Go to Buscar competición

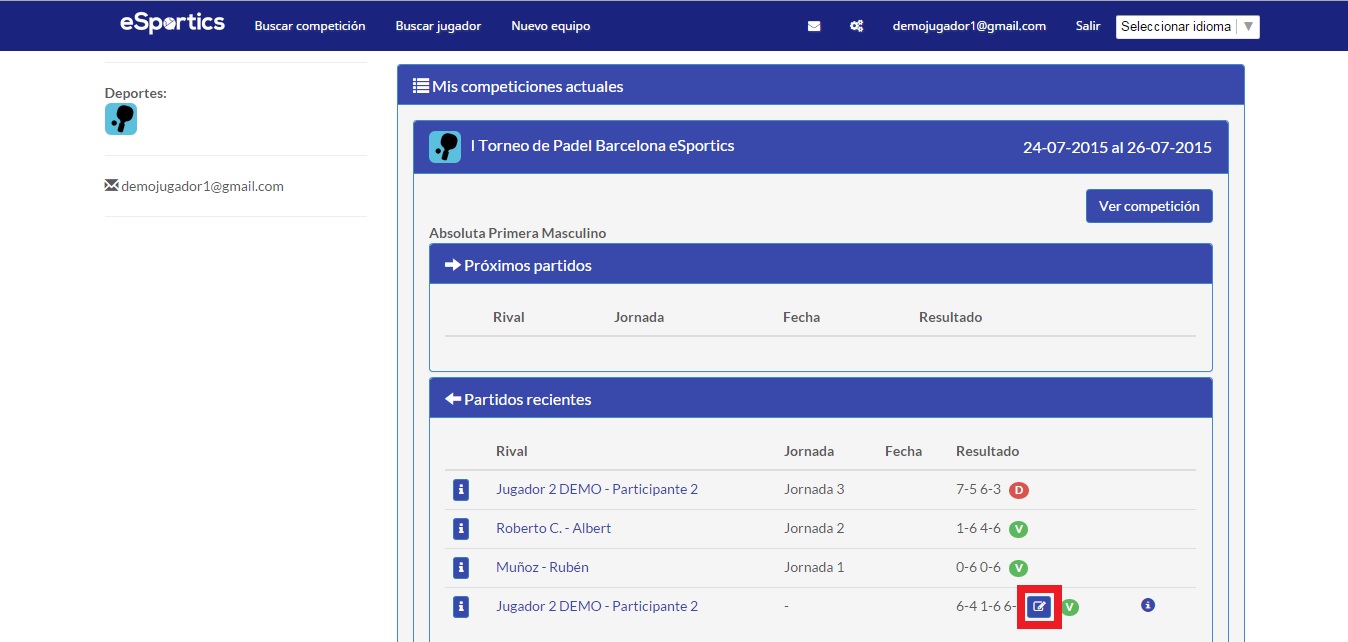point(310,26)
